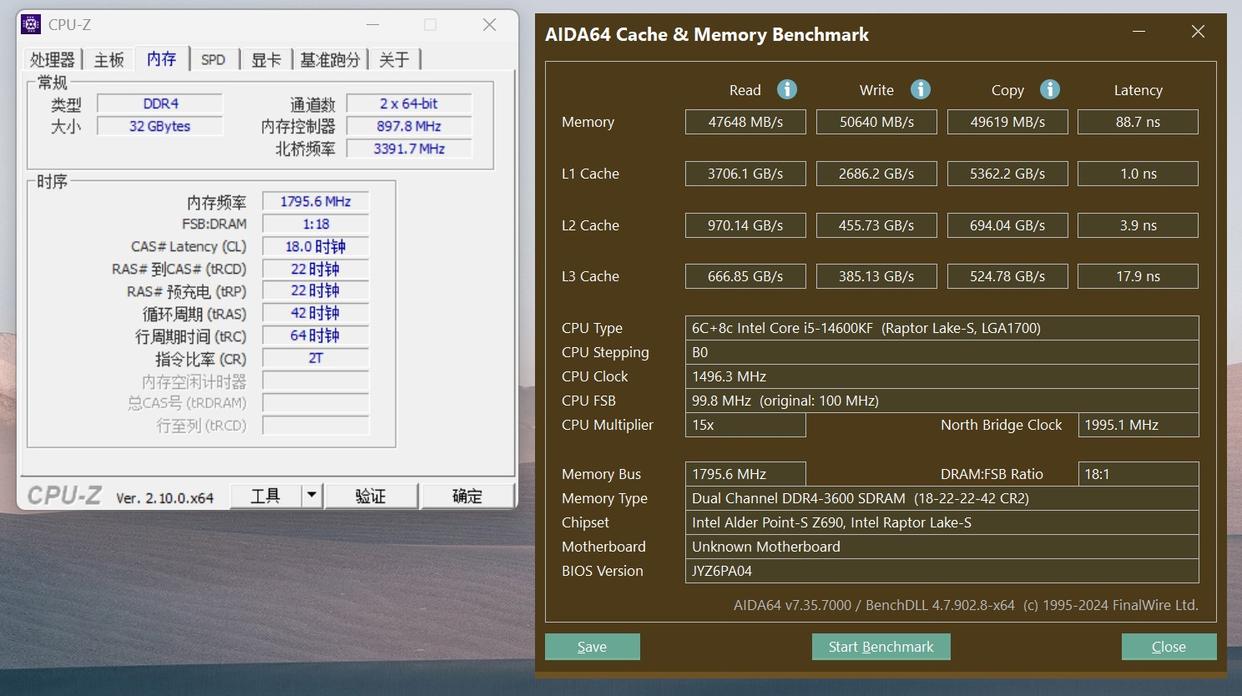Viewport: 1242px width, 696px height.
Task: Click Start Benchmark in AIDA64
Action: pos(881,647)
